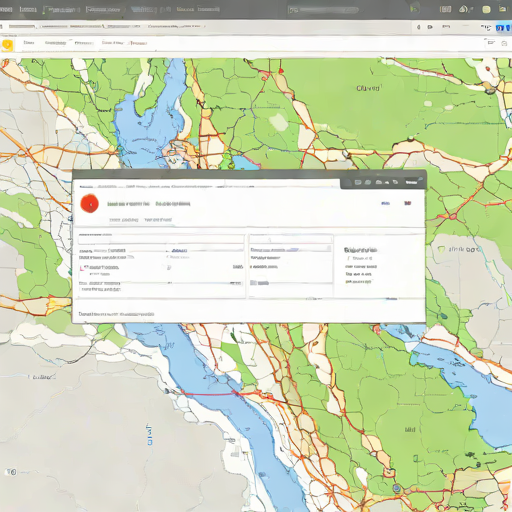Select the red map marker at the map's top edge
512x512 pixels.
point(281,71)
